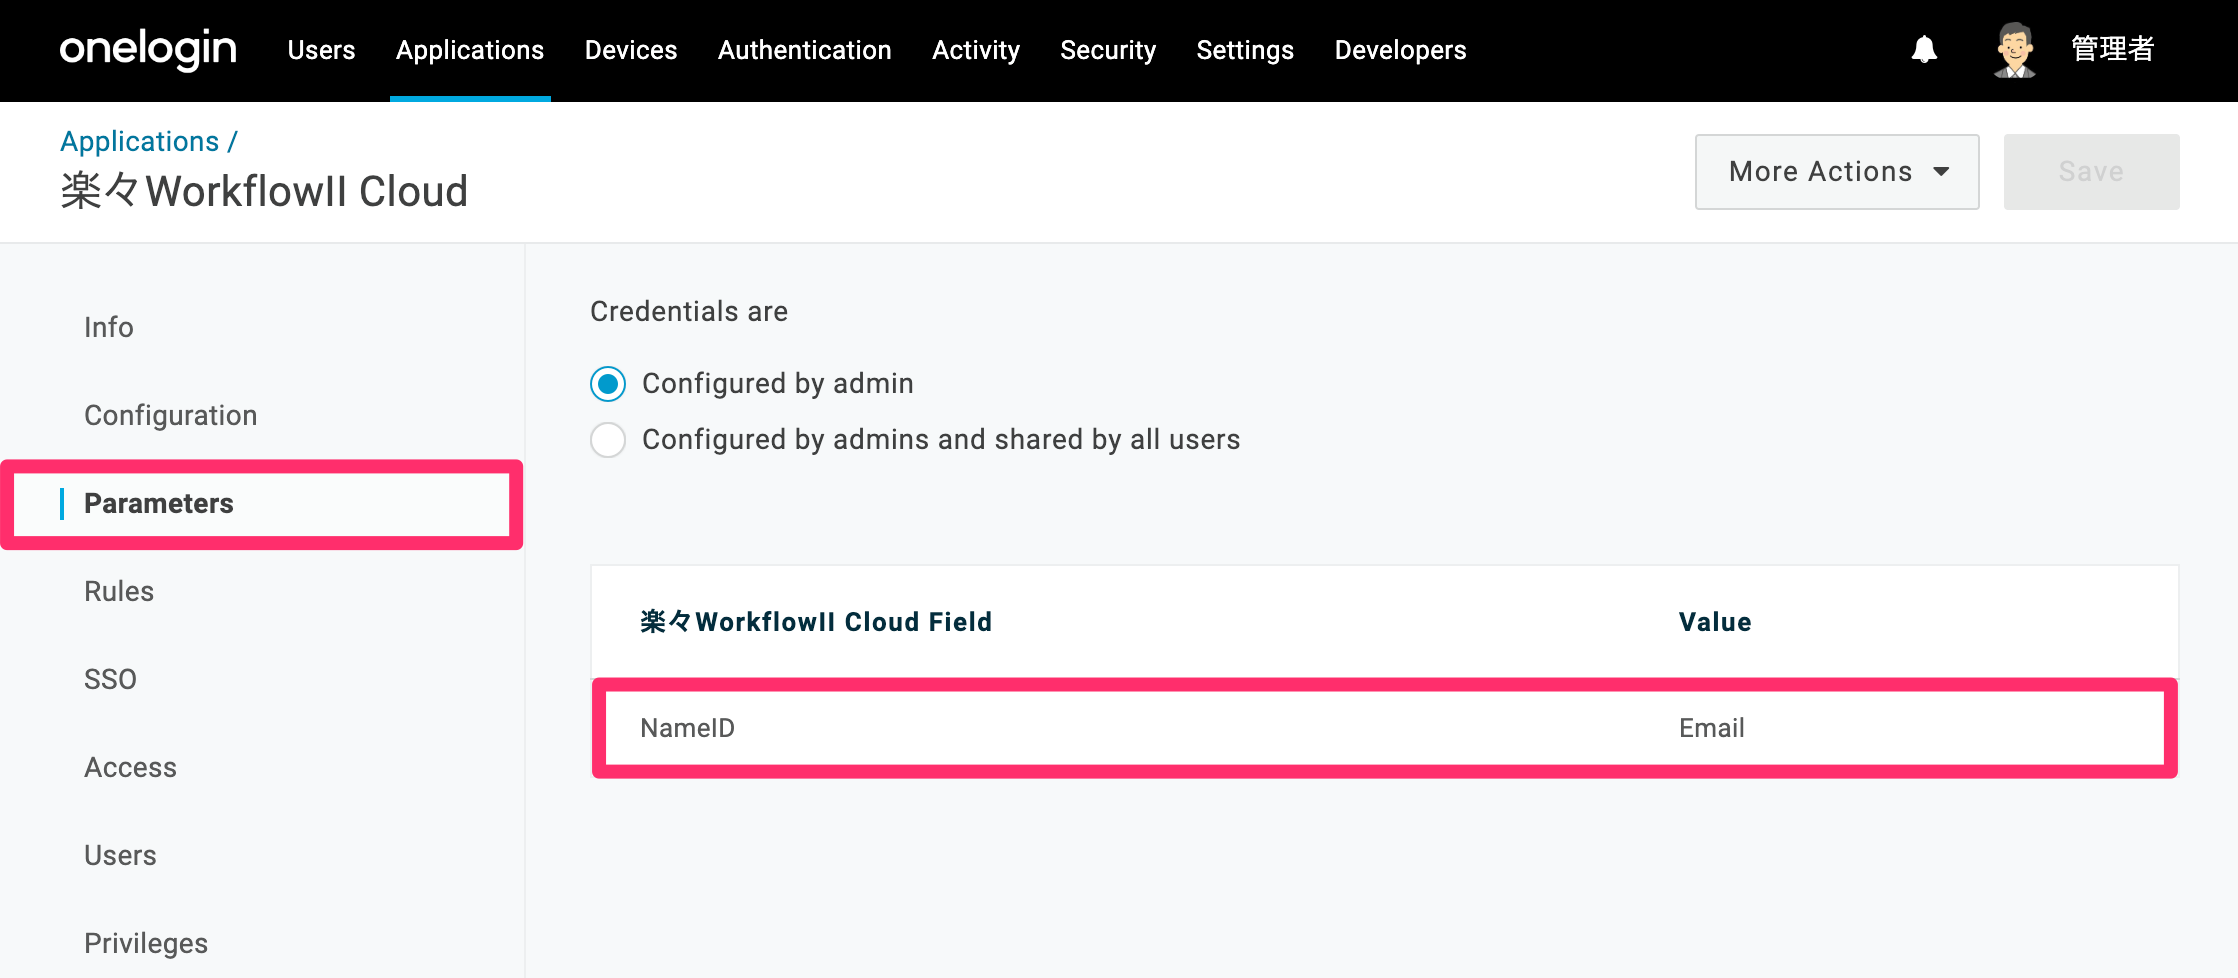Viewport: 2238px width, 978px height.
Task: Select Configured by admins and shared by all users
Action: [608, 440]
